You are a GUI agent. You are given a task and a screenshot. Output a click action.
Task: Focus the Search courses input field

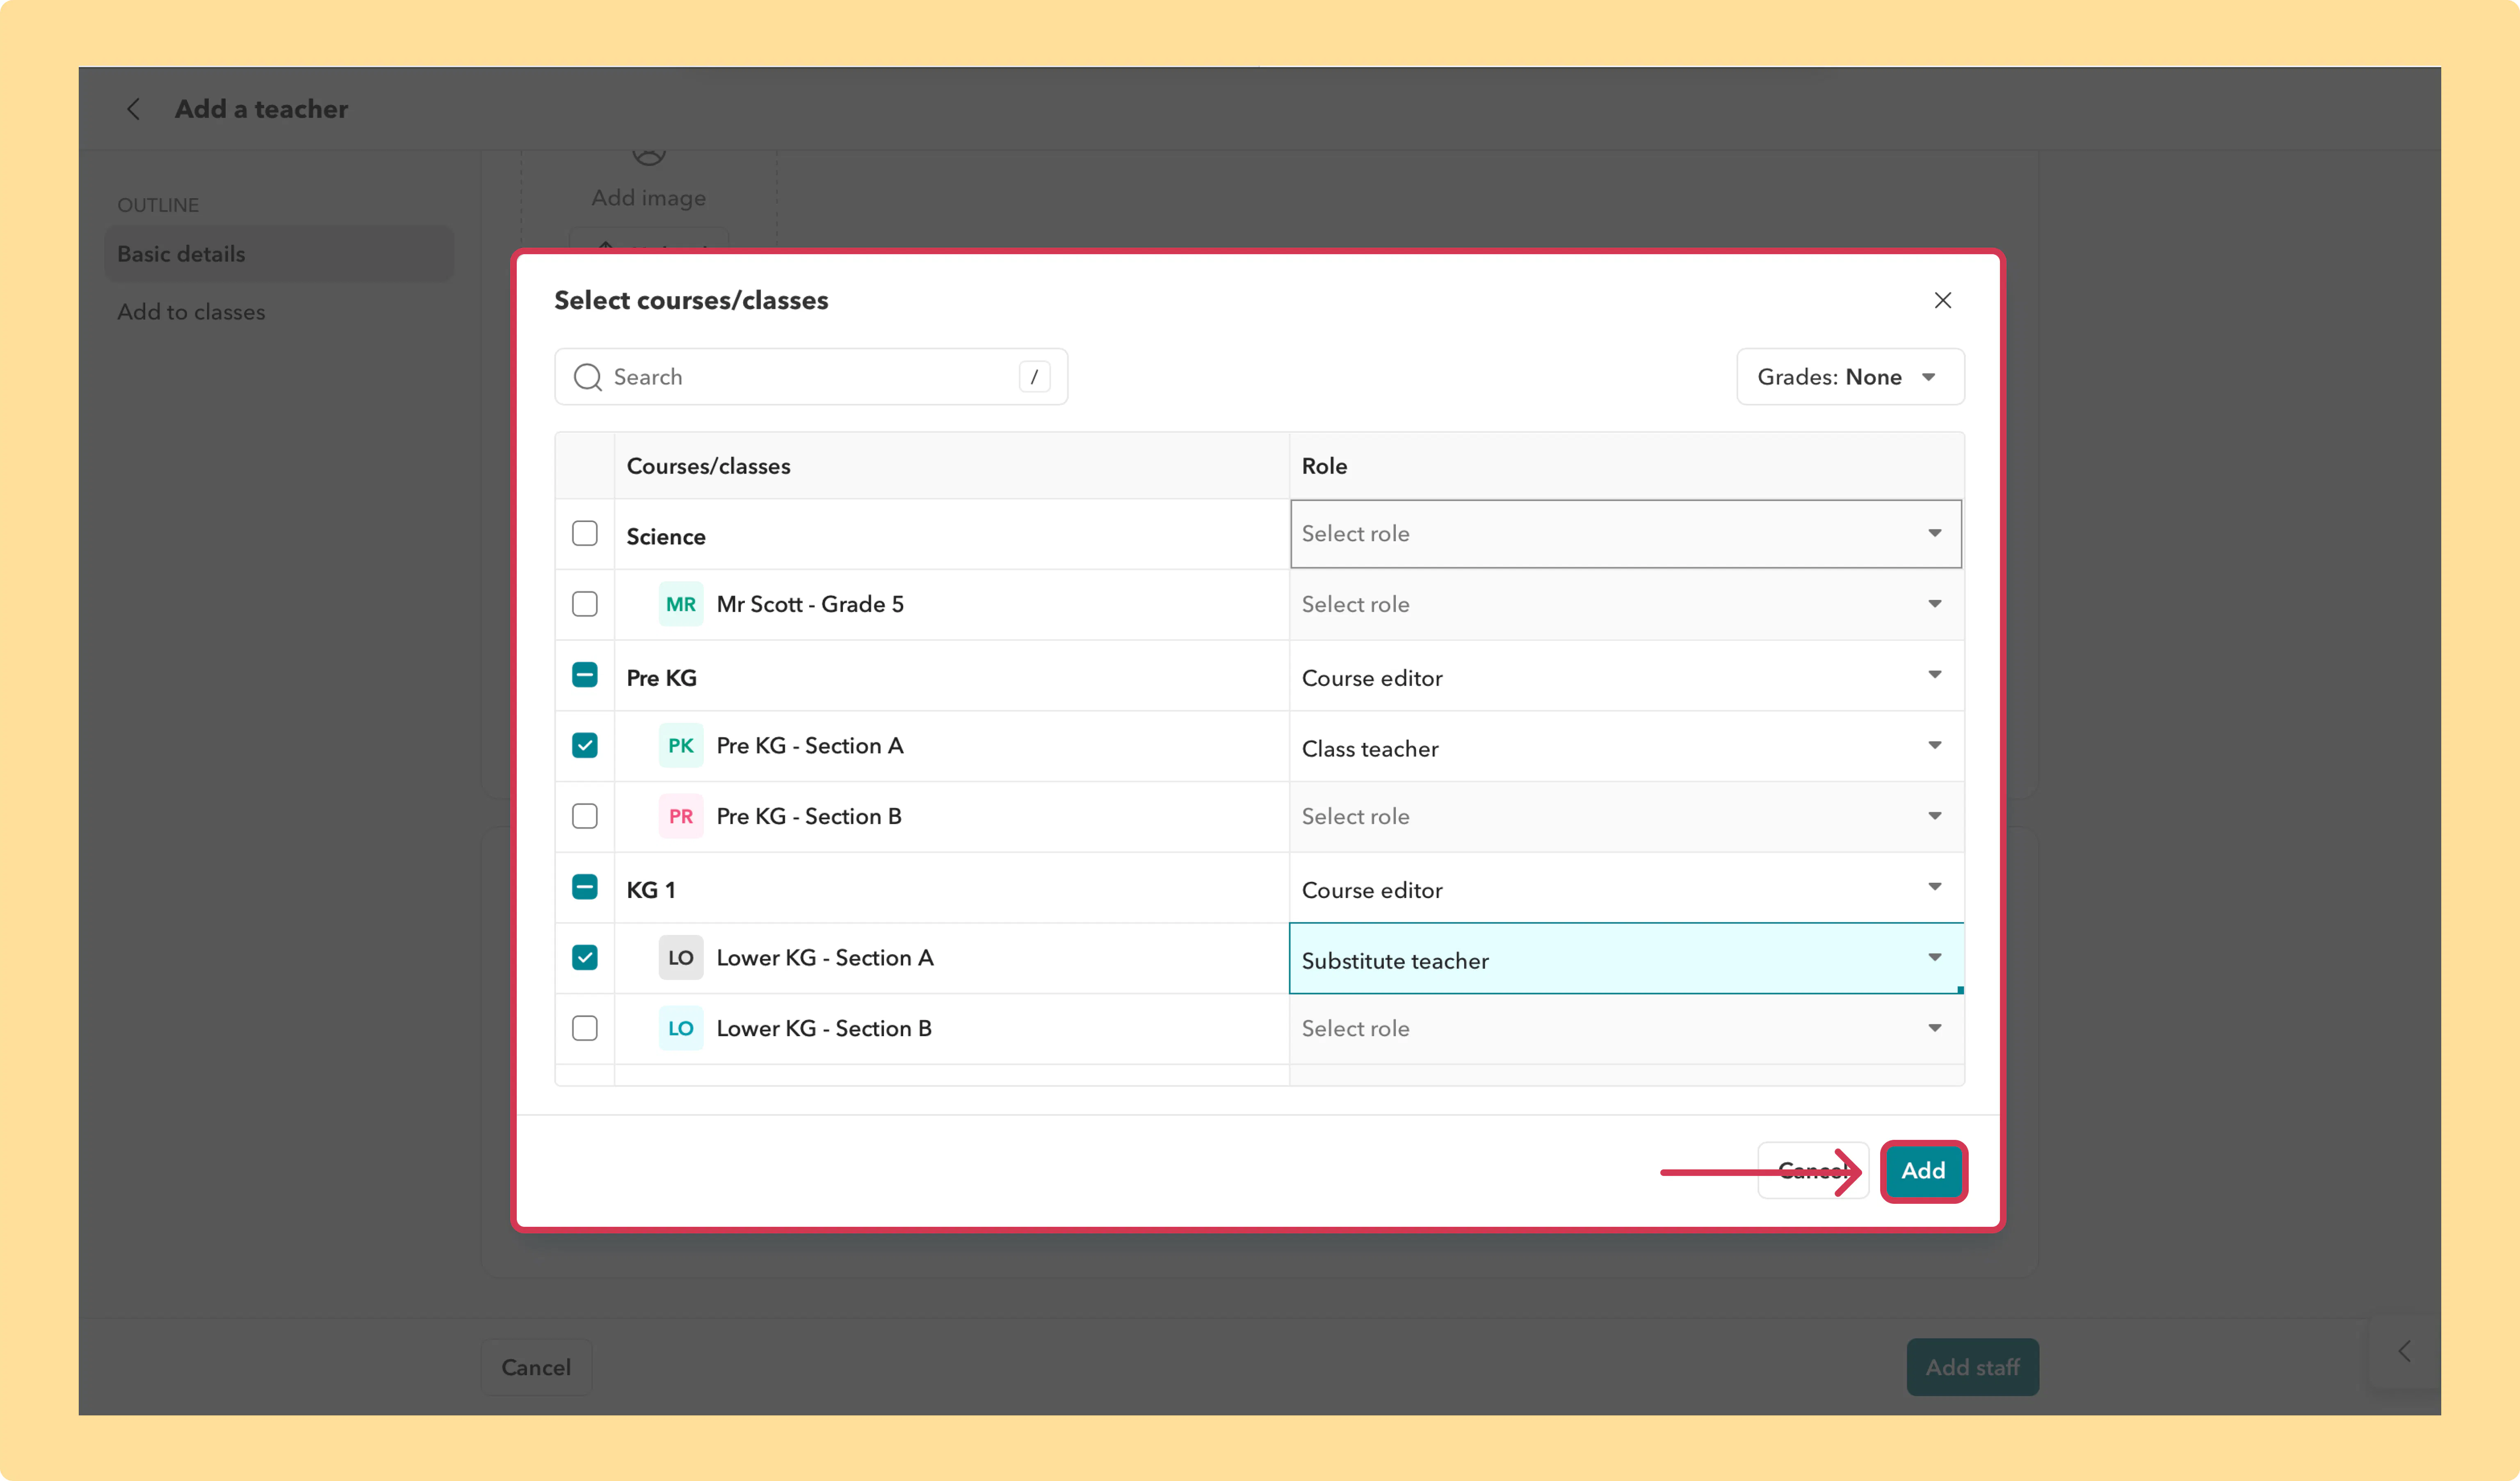tap(811, 377)
